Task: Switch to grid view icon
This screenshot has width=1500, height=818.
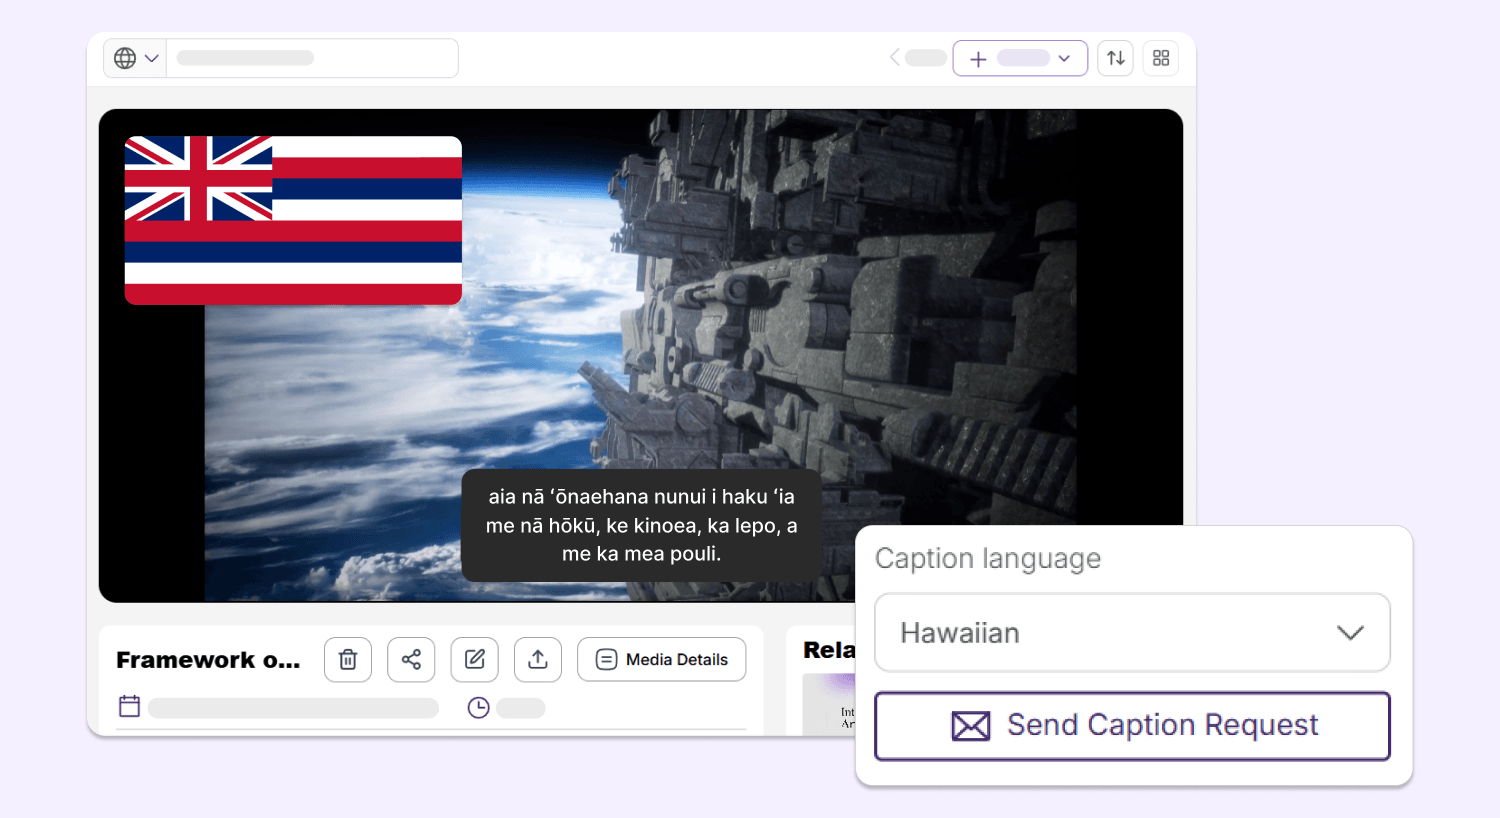Action: click(1161, 58)
